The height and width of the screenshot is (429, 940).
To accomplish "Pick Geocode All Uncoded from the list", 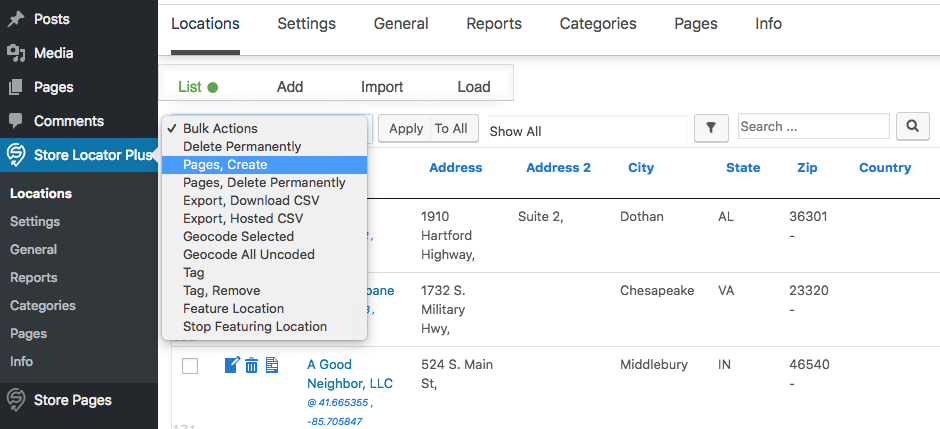I will [248, 255].
